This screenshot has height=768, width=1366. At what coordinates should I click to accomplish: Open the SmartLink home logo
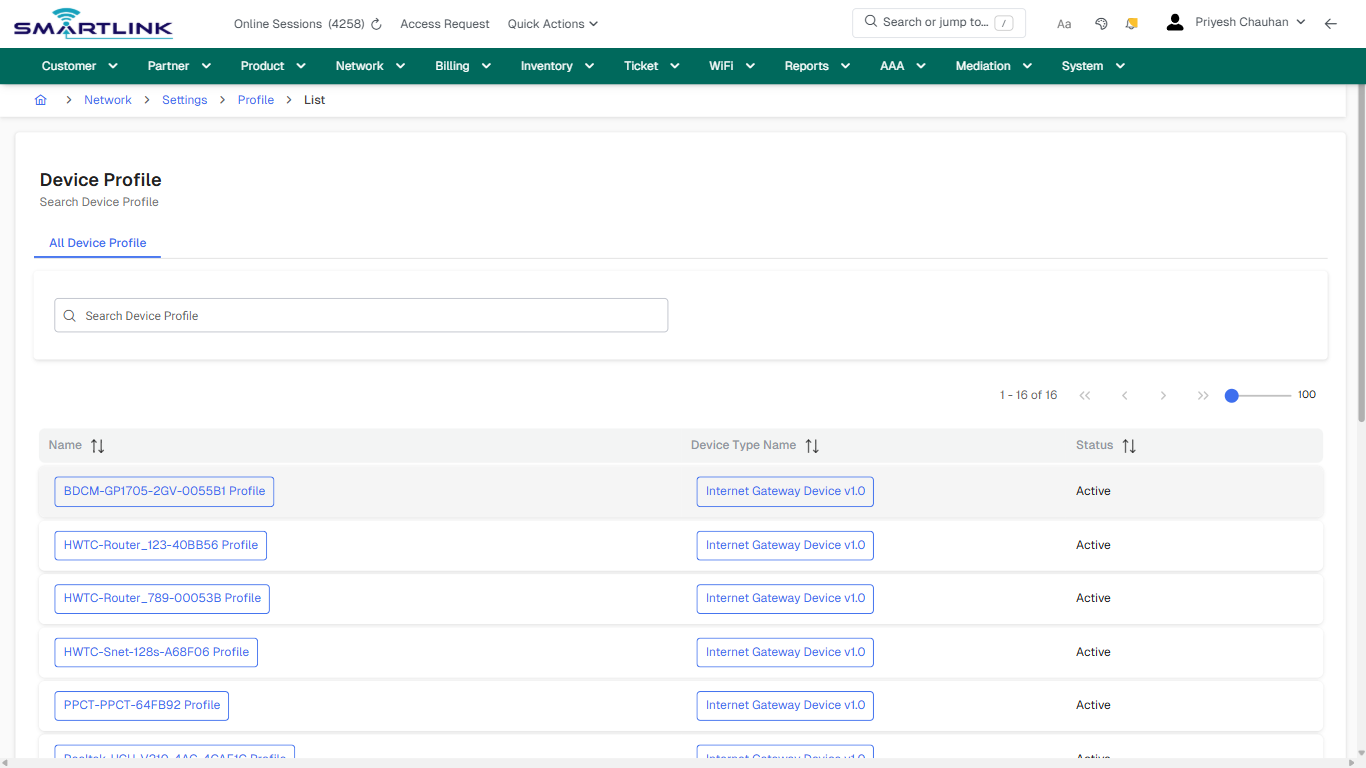click(x=92, y=23)
